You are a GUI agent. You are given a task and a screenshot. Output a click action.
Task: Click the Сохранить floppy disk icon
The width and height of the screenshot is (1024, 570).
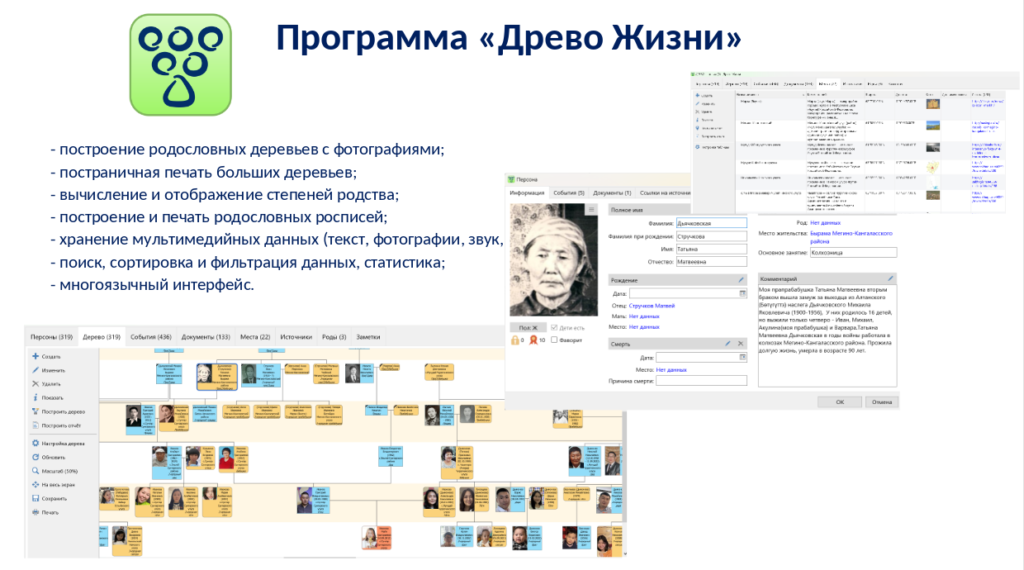pos(35,498)
